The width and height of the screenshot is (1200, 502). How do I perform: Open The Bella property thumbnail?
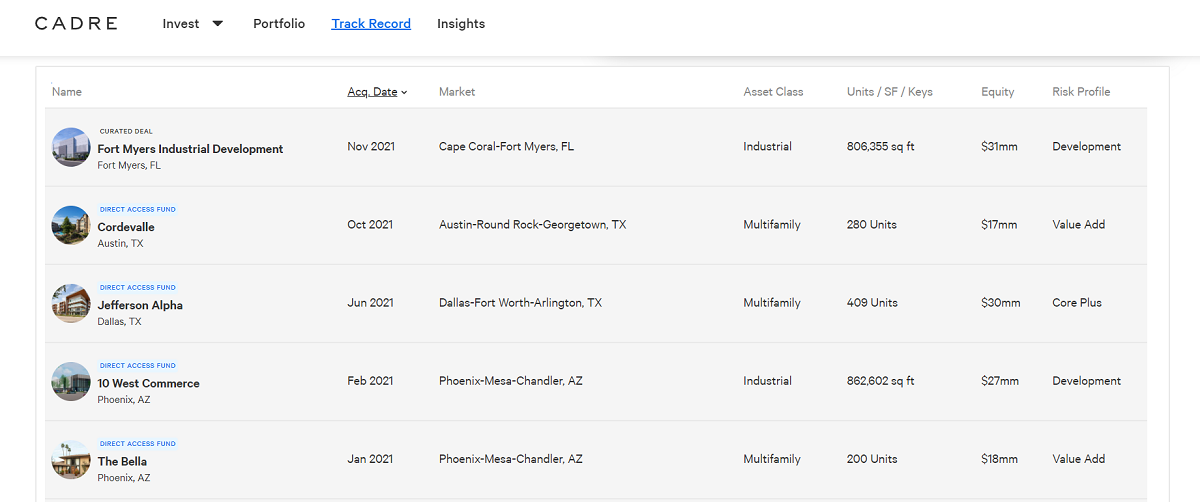tap(71, 459)
